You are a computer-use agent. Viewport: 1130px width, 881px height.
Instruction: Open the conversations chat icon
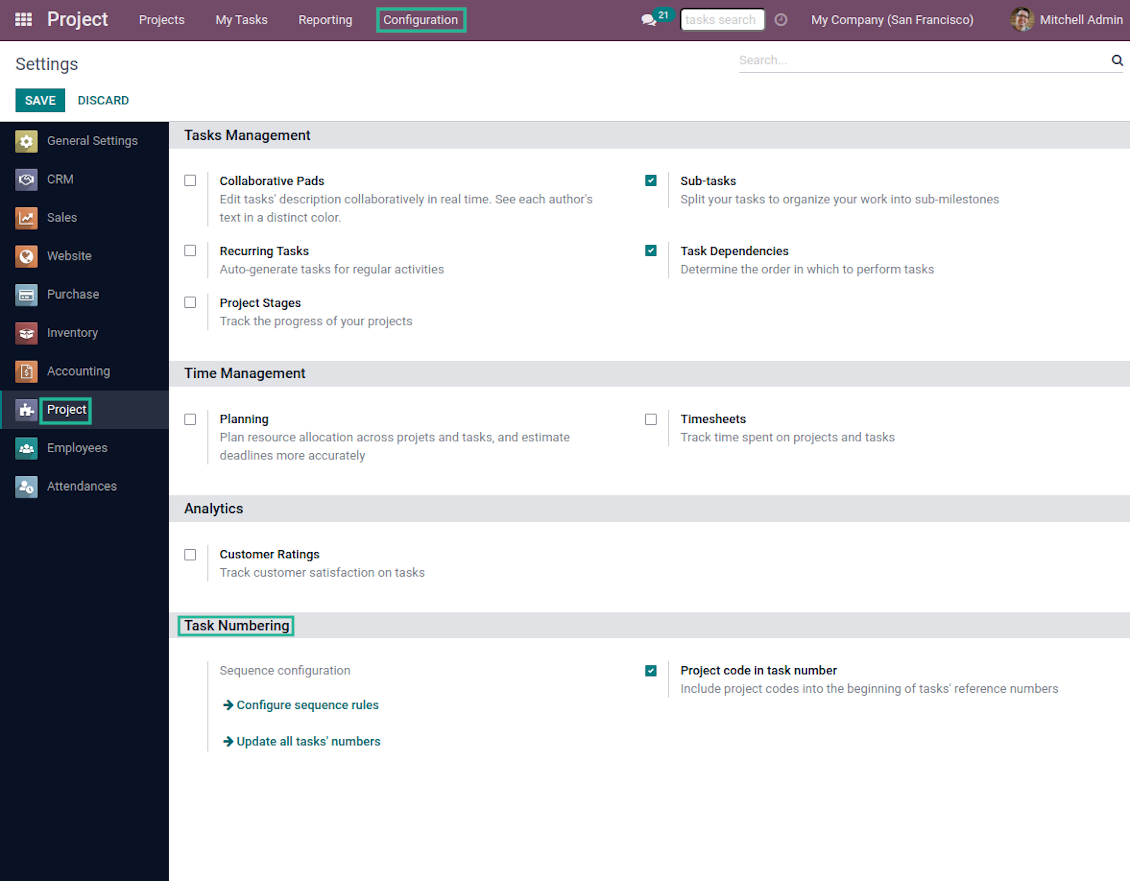649,20
